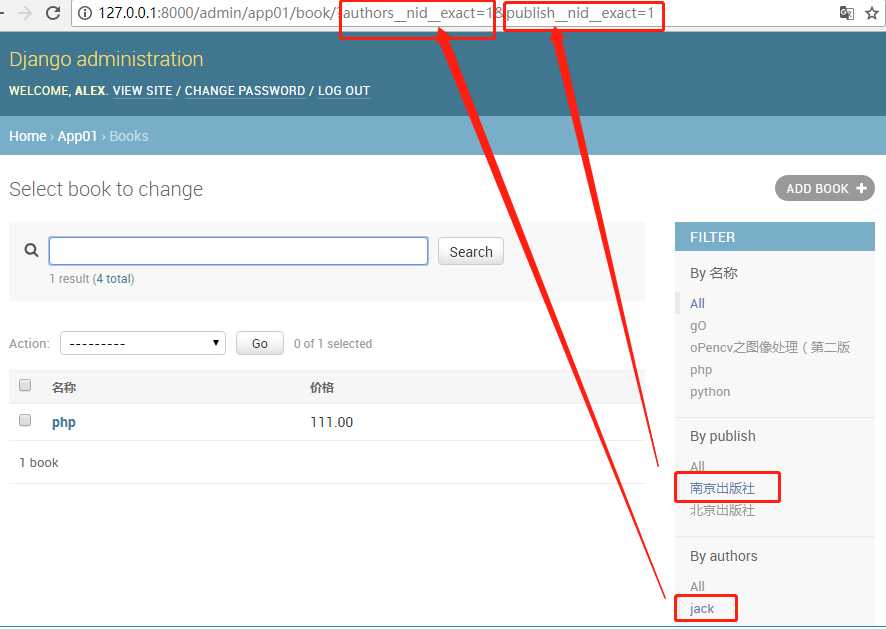Click the '1 book' count text
The width and height of the screenshot is (886, 630).
click(38, 463)
